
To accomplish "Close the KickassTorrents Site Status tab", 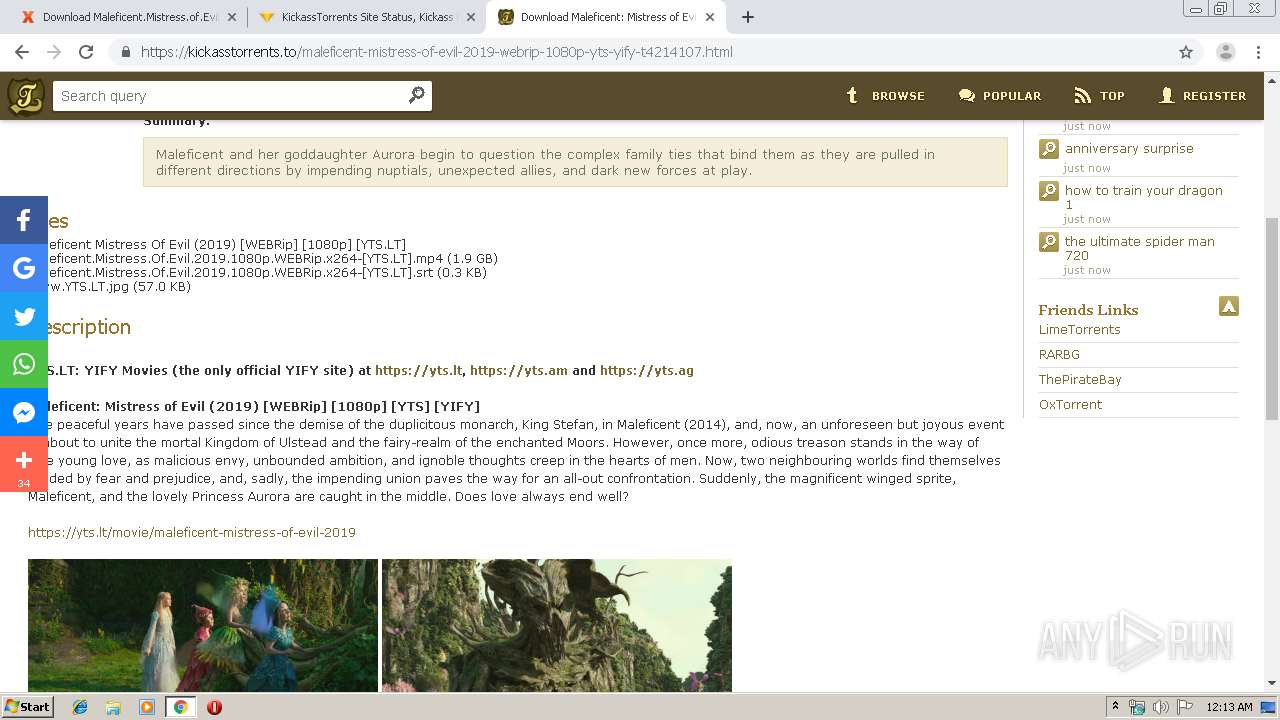I will pos(471,17).
